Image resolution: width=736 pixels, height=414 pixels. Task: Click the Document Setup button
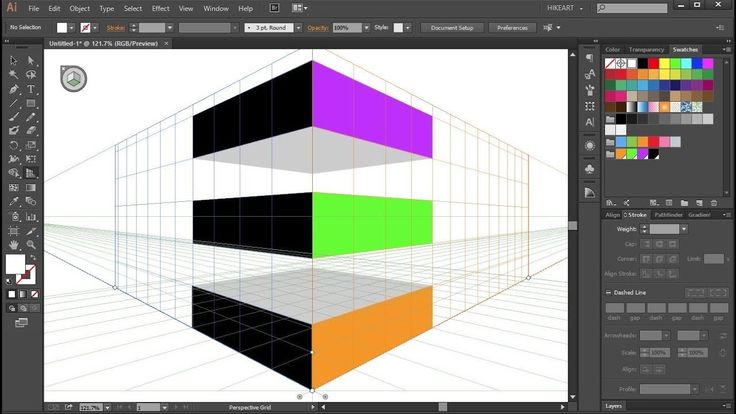click(452, 28)
